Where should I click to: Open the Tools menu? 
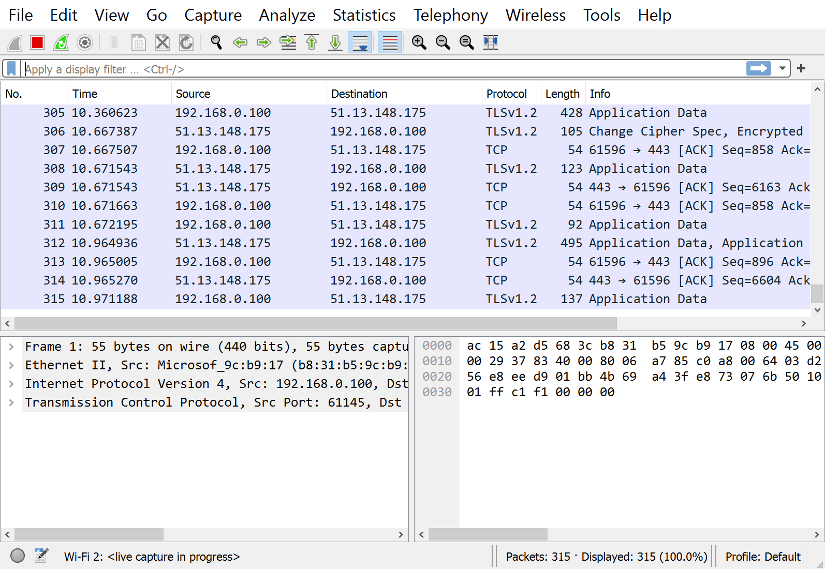602,15
